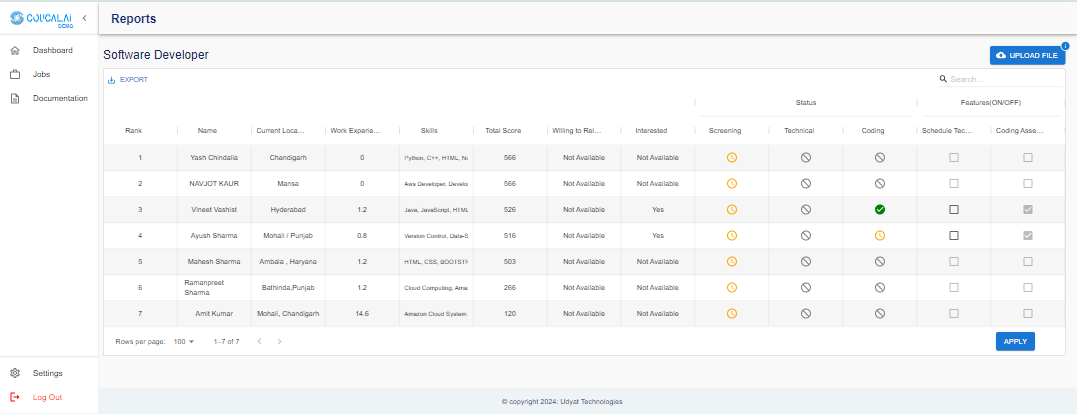Open the rows per page dropdown

coord(184,341)
